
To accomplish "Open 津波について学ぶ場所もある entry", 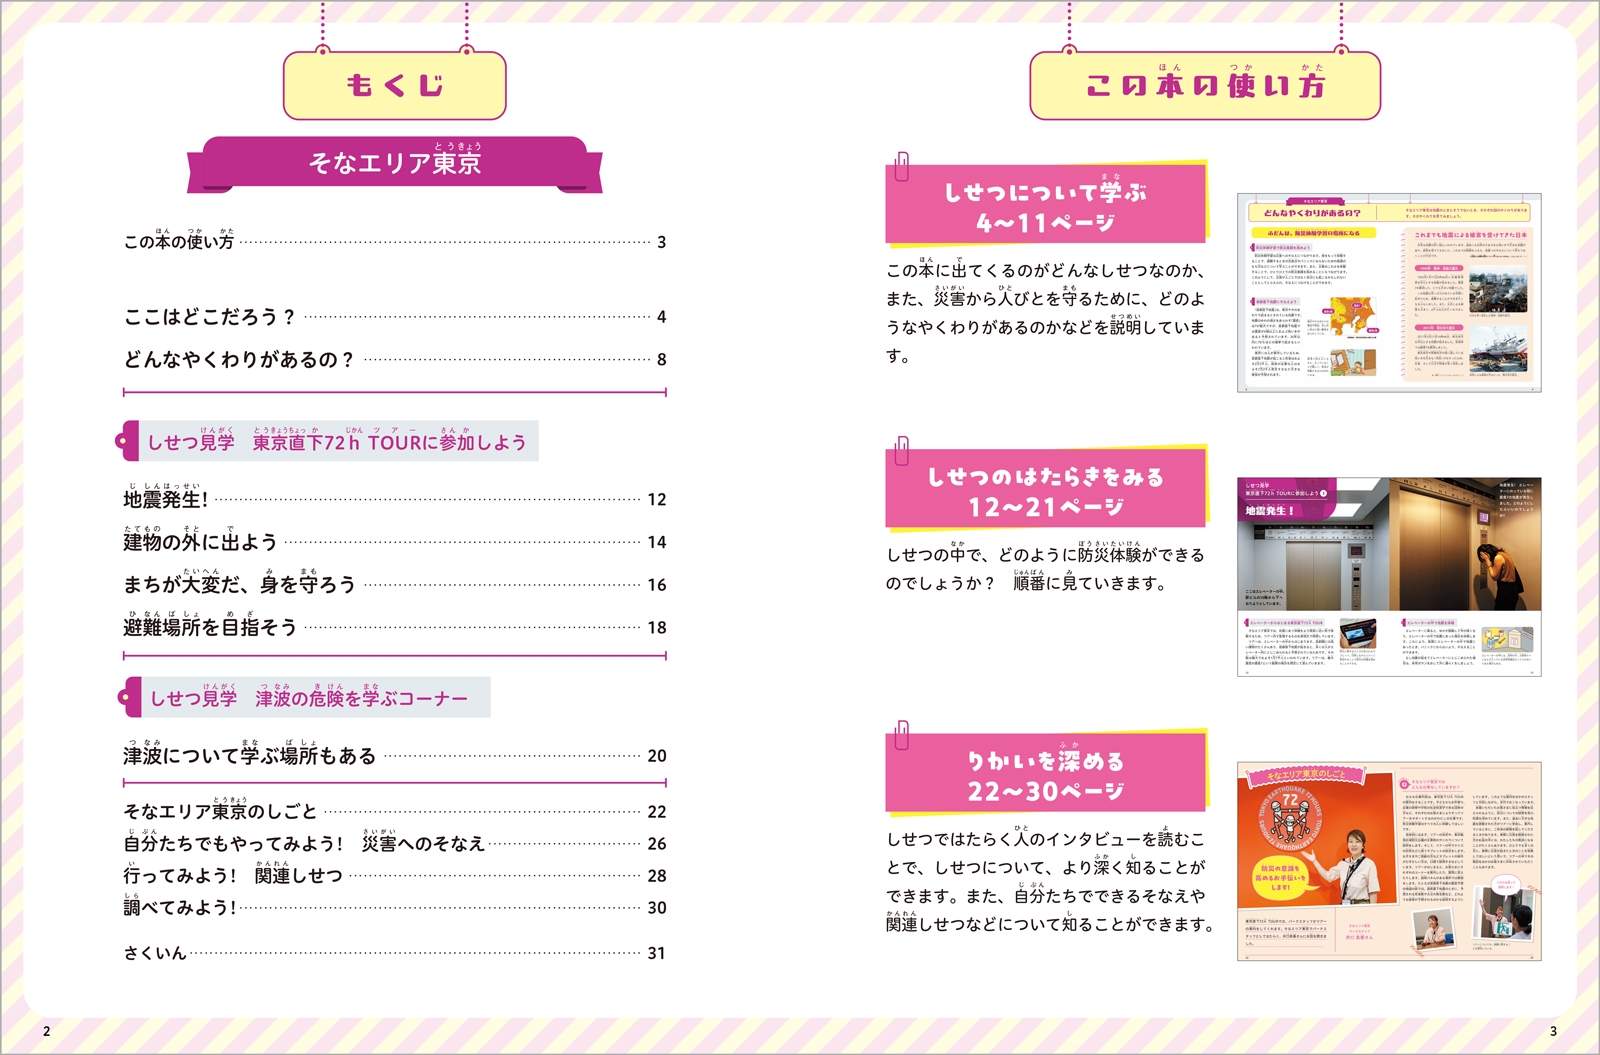I will point(249,756).
